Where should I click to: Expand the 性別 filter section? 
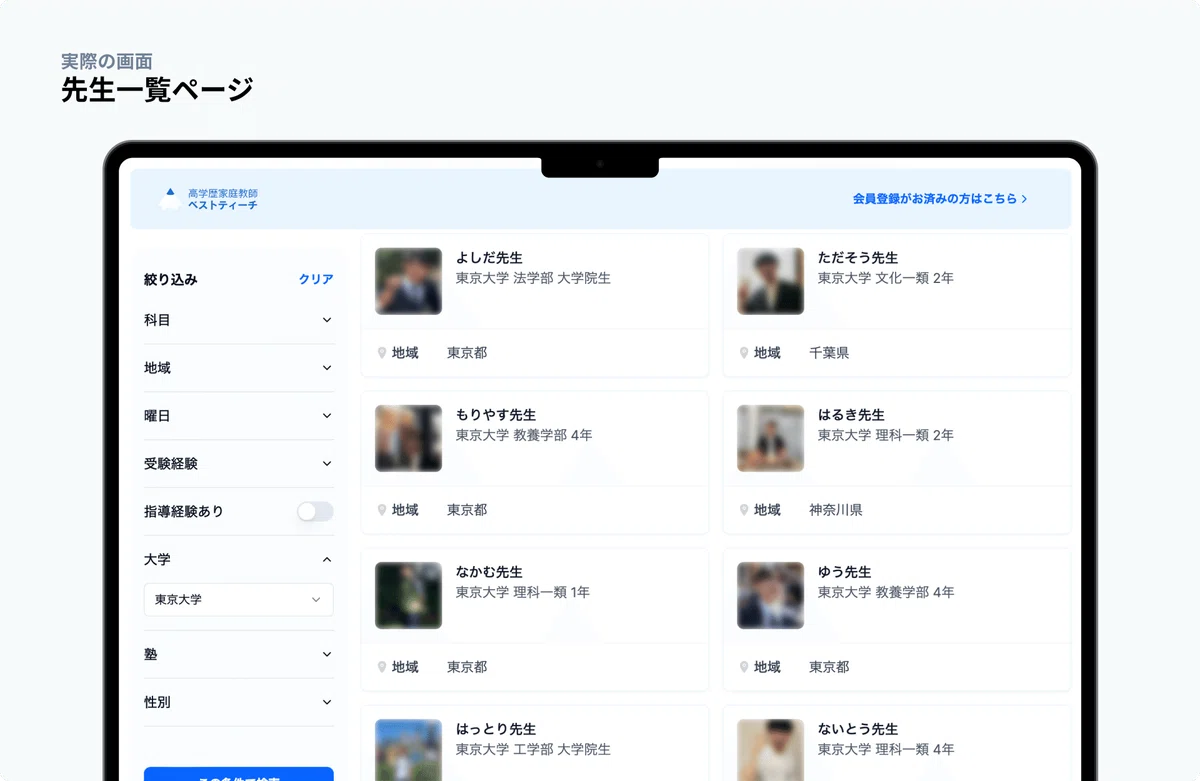326,702
